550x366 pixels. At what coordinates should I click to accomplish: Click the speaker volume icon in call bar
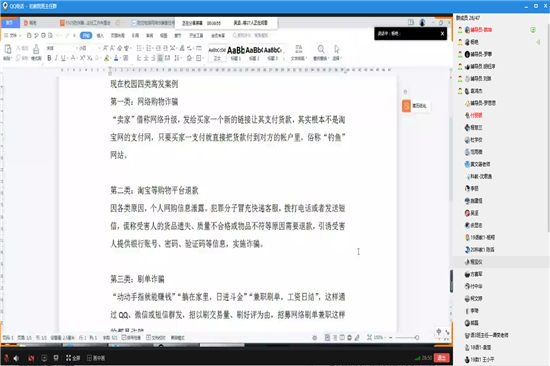click(16, 358)
